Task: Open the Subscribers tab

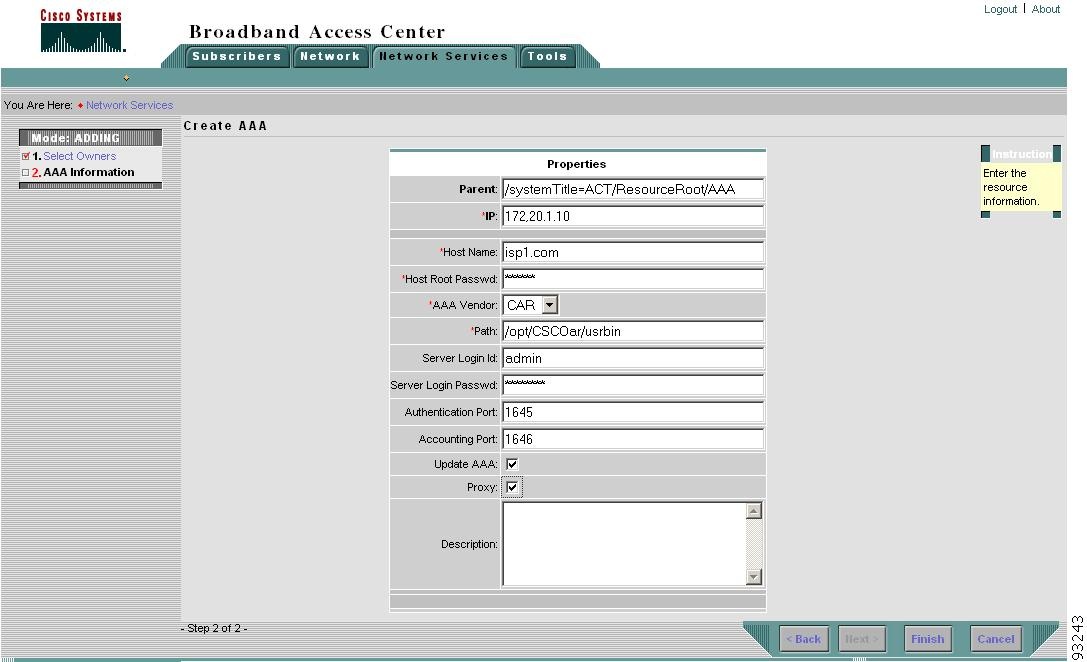Action: click(x=236, y=56)
